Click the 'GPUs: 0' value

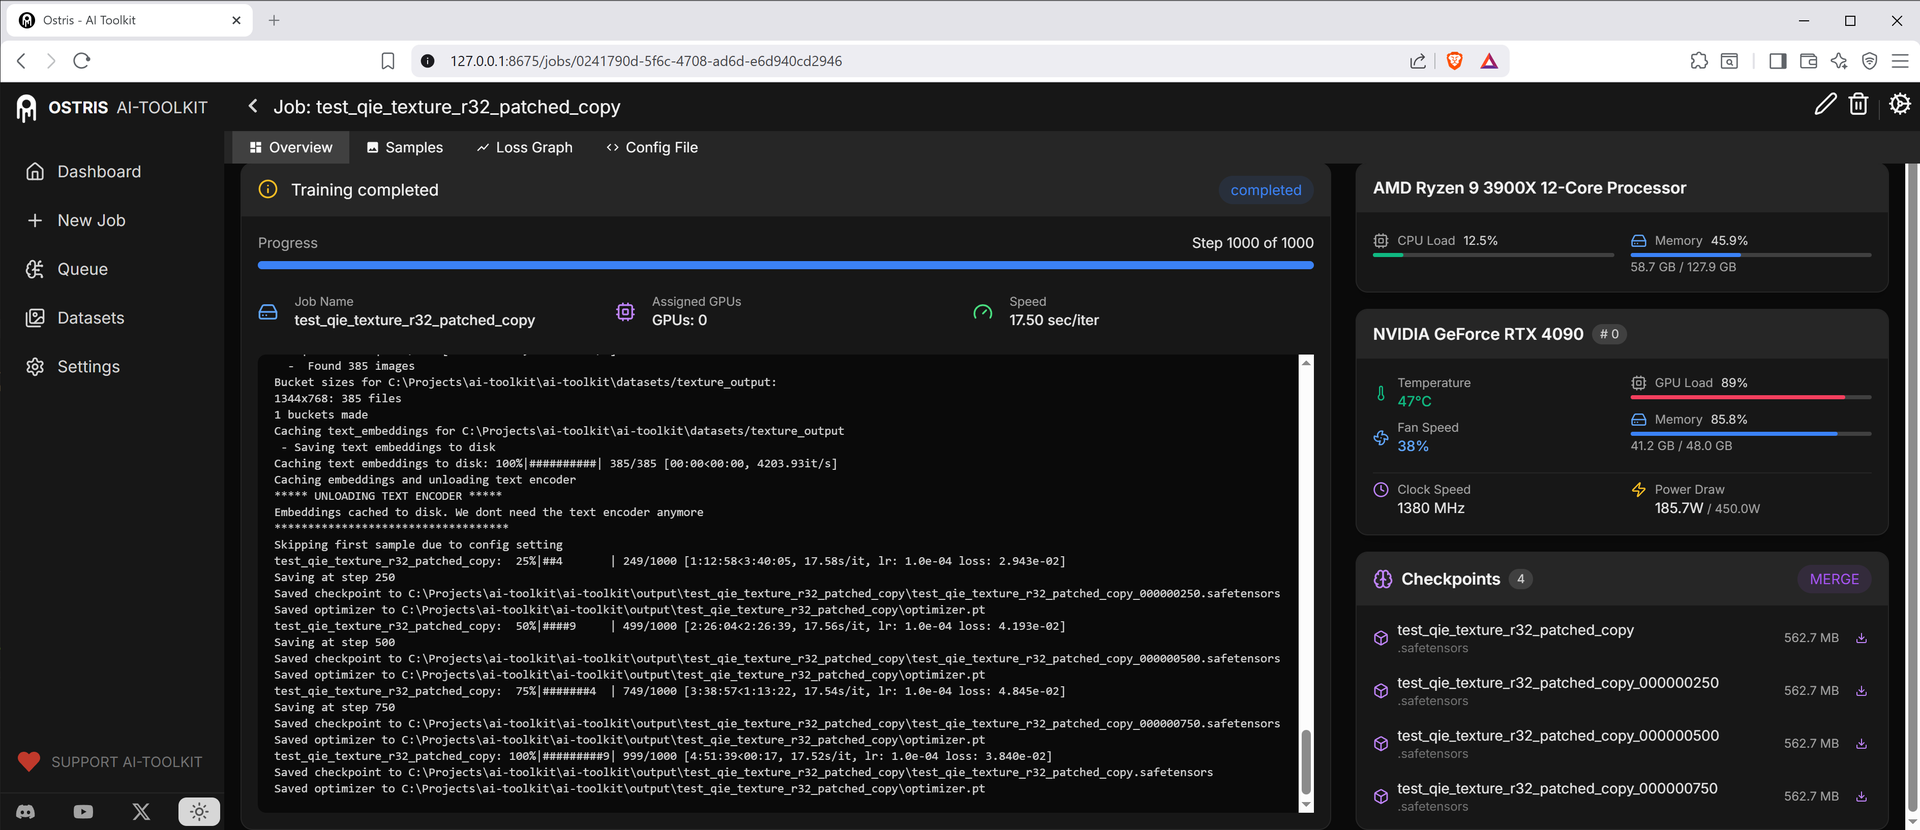point(679,320)
